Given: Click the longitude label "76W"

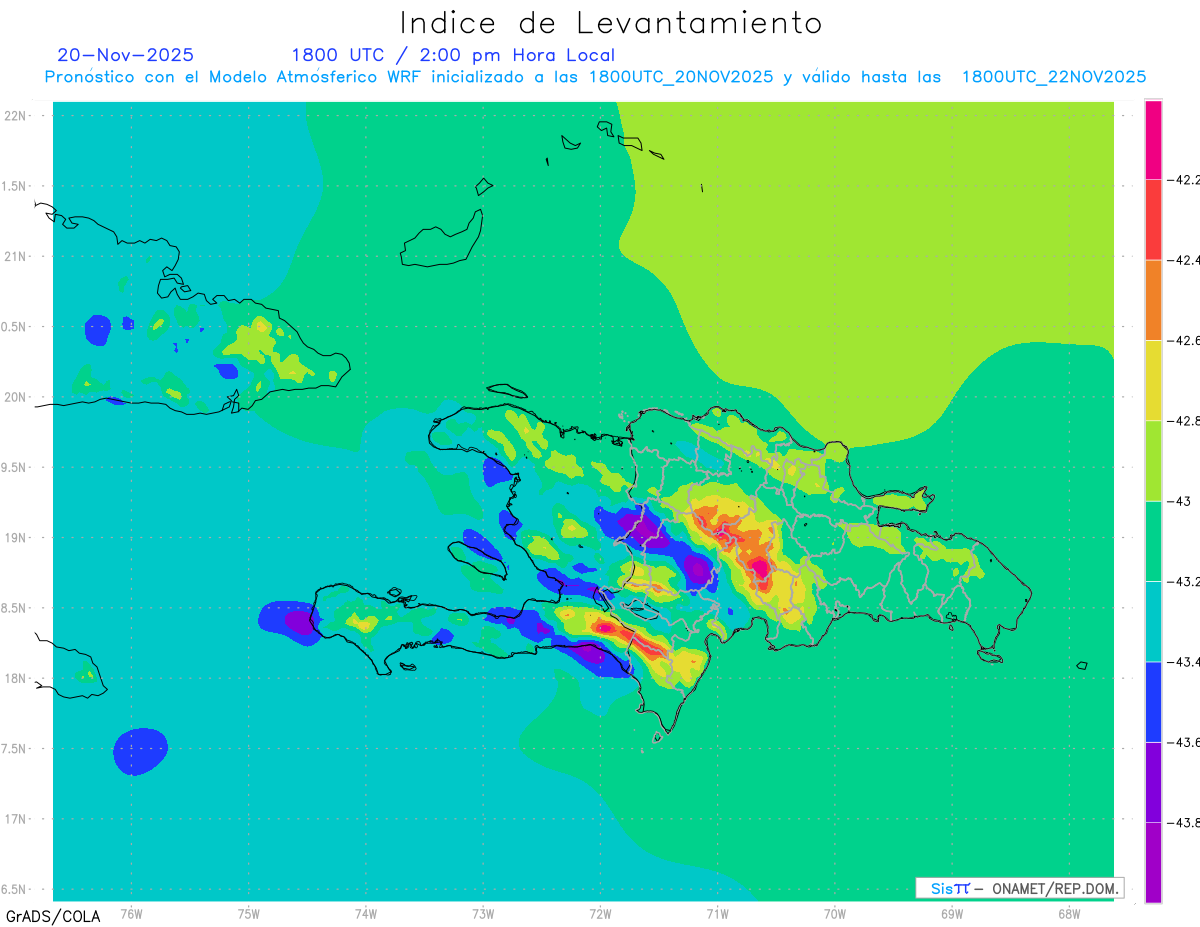Looking at the screenshot, I should coord(131,912).
